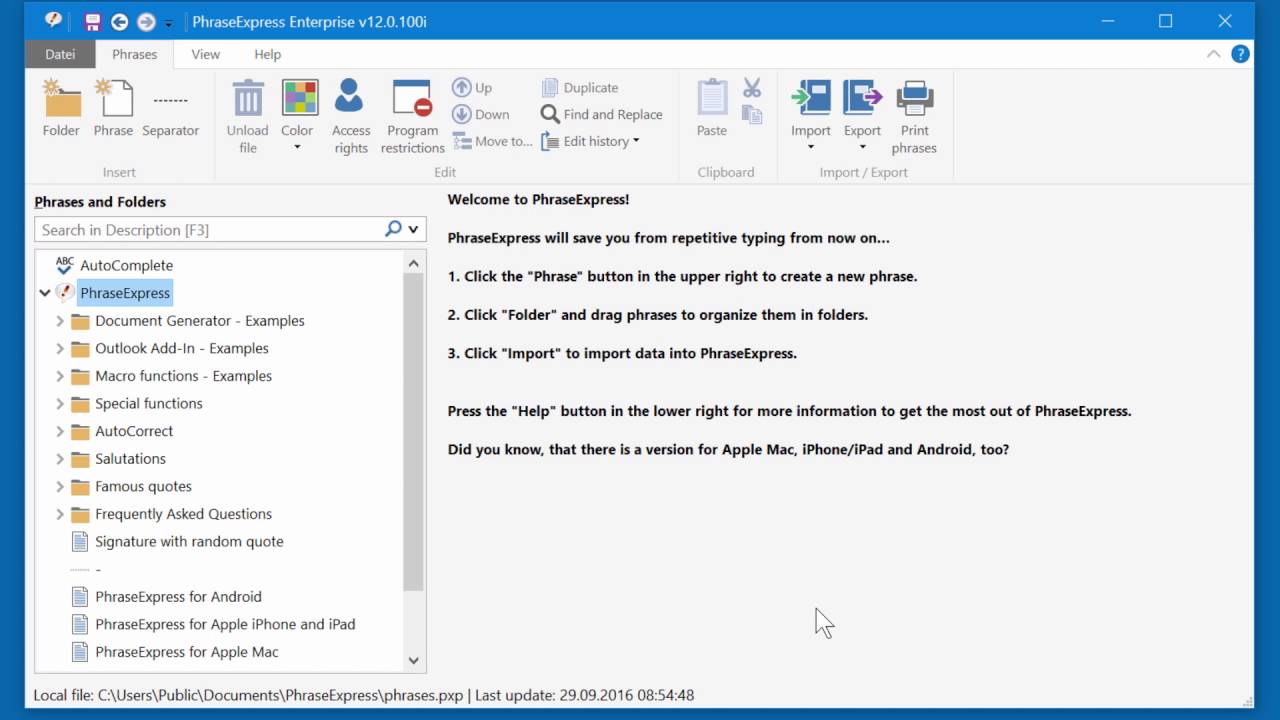The width and height of the screenshot is (1280, 720).
Task: Move item Down
Action: [481, 115]
